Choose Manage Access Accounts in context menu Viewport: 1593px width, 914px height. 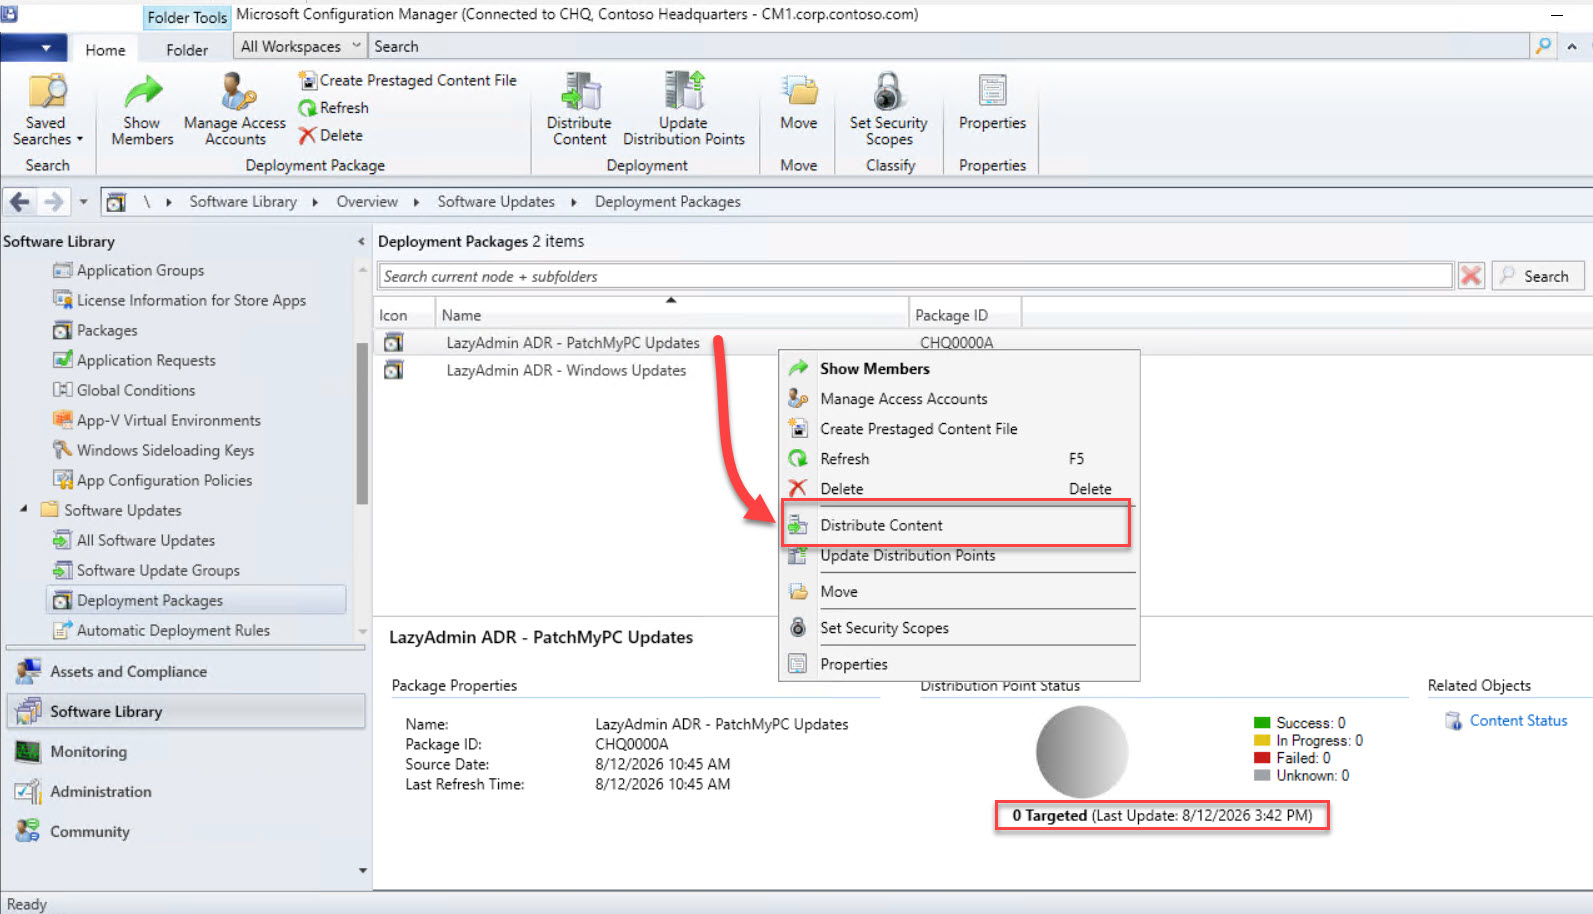[959, 399]
